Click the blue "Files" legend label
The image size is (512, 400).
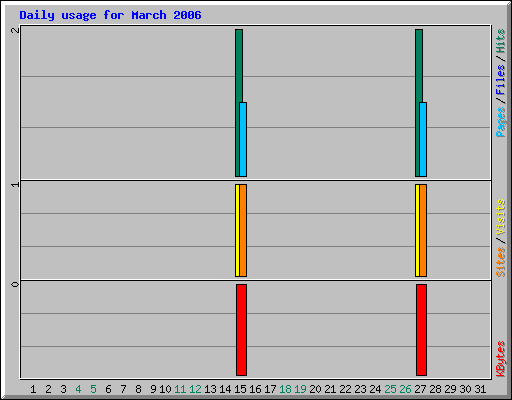point(501,80)
